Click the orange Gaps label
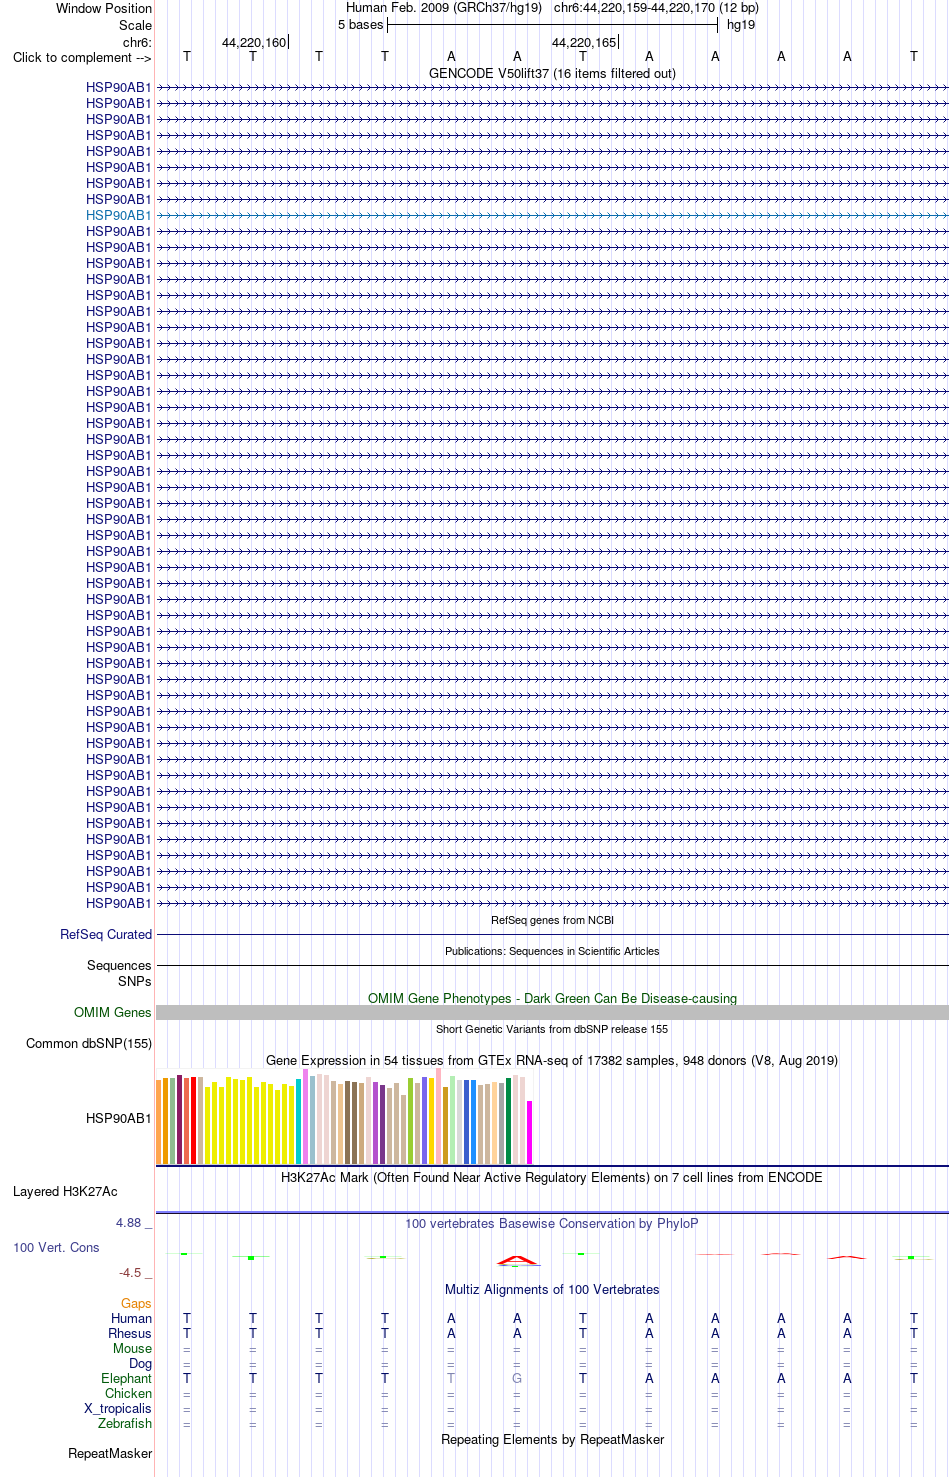The width and height of the screenshot is (950, 1477). (x=136, y=1303)
